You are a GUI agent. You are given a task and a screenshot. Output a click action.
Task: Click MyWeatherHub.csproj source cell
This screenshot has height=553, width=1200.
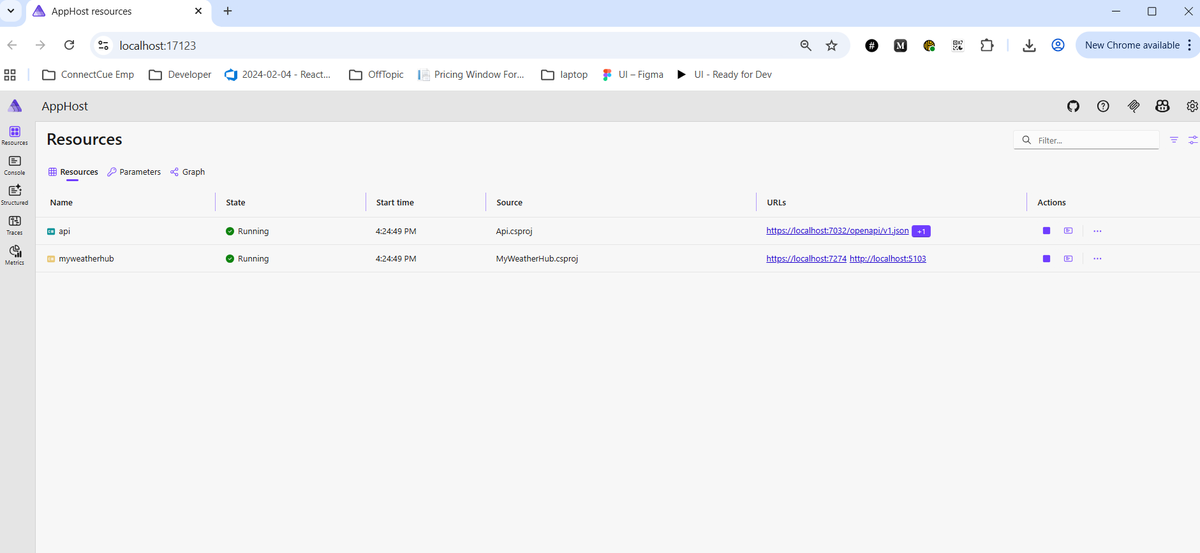[x=537, y=259]
